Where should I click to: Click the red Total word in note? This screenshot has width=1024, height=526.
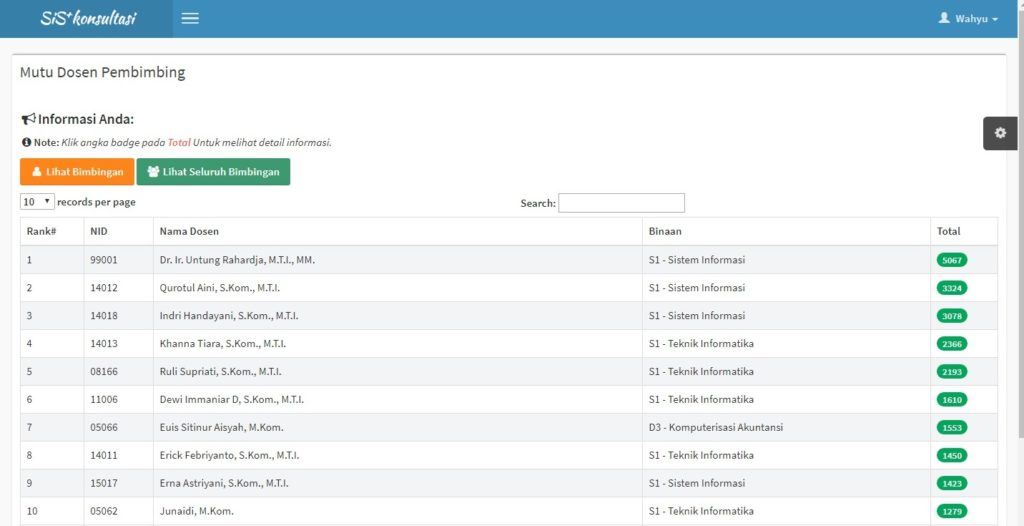pos(179,142)
